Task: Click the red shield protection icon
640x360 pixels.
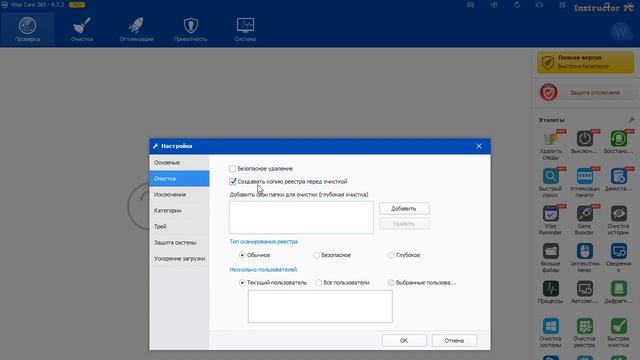Action: [548, 92]
